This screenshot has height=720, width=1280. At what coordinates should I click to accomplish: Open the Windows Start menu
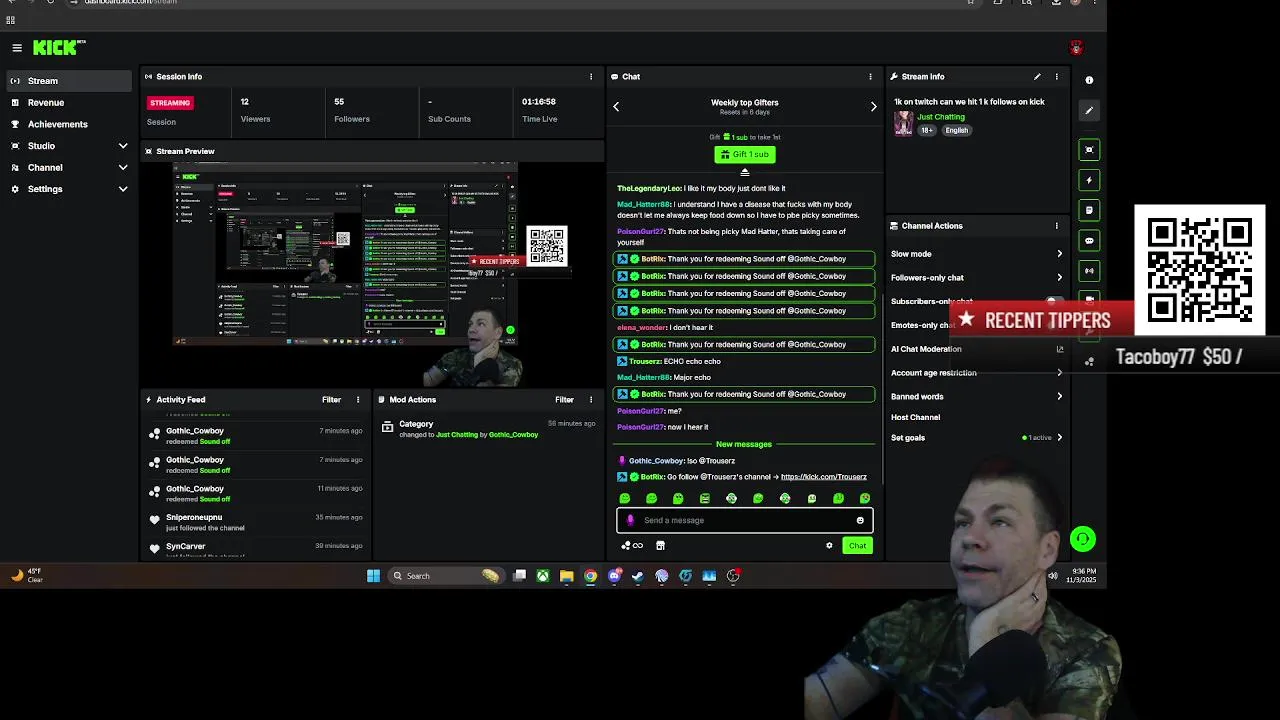pyautogui.click(x=373, y=576)
